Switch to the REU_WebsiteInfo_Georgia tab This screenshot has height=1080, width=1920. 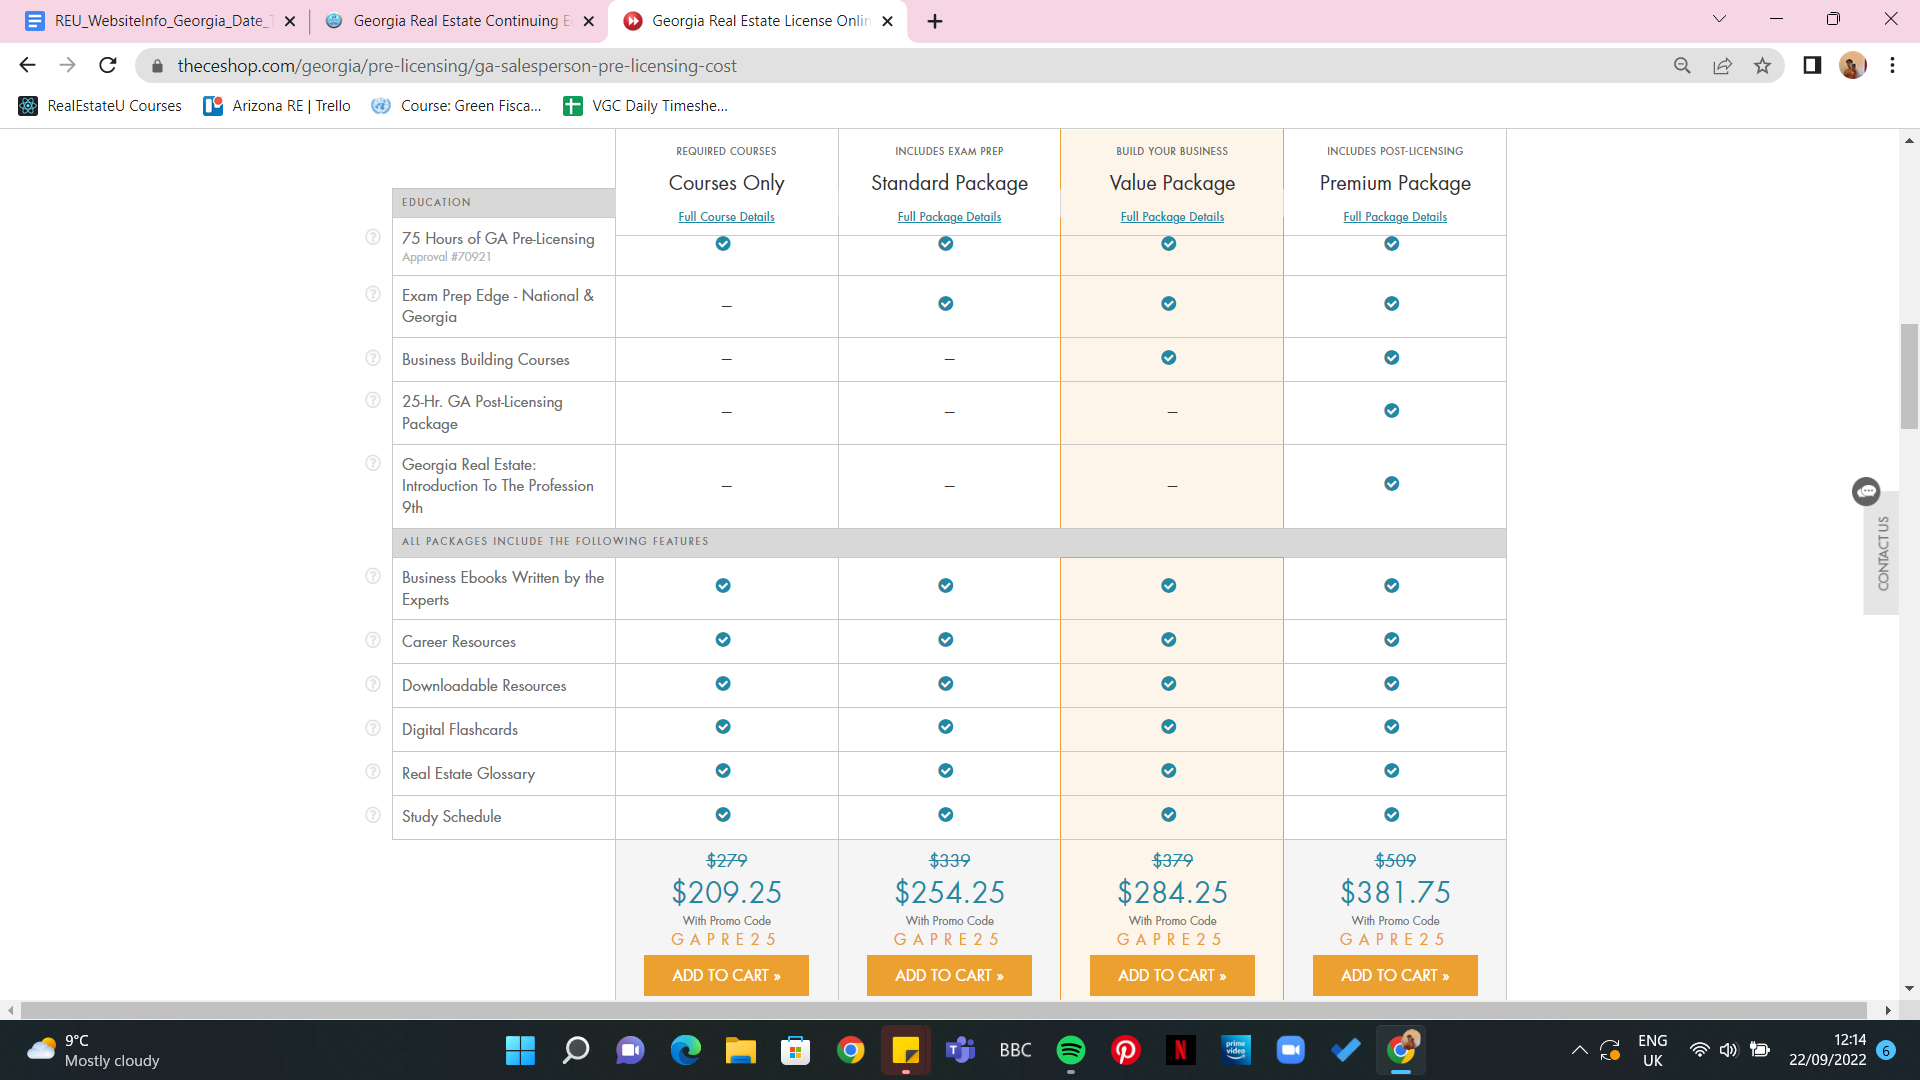pyautogui.click(x=160, y=21)
